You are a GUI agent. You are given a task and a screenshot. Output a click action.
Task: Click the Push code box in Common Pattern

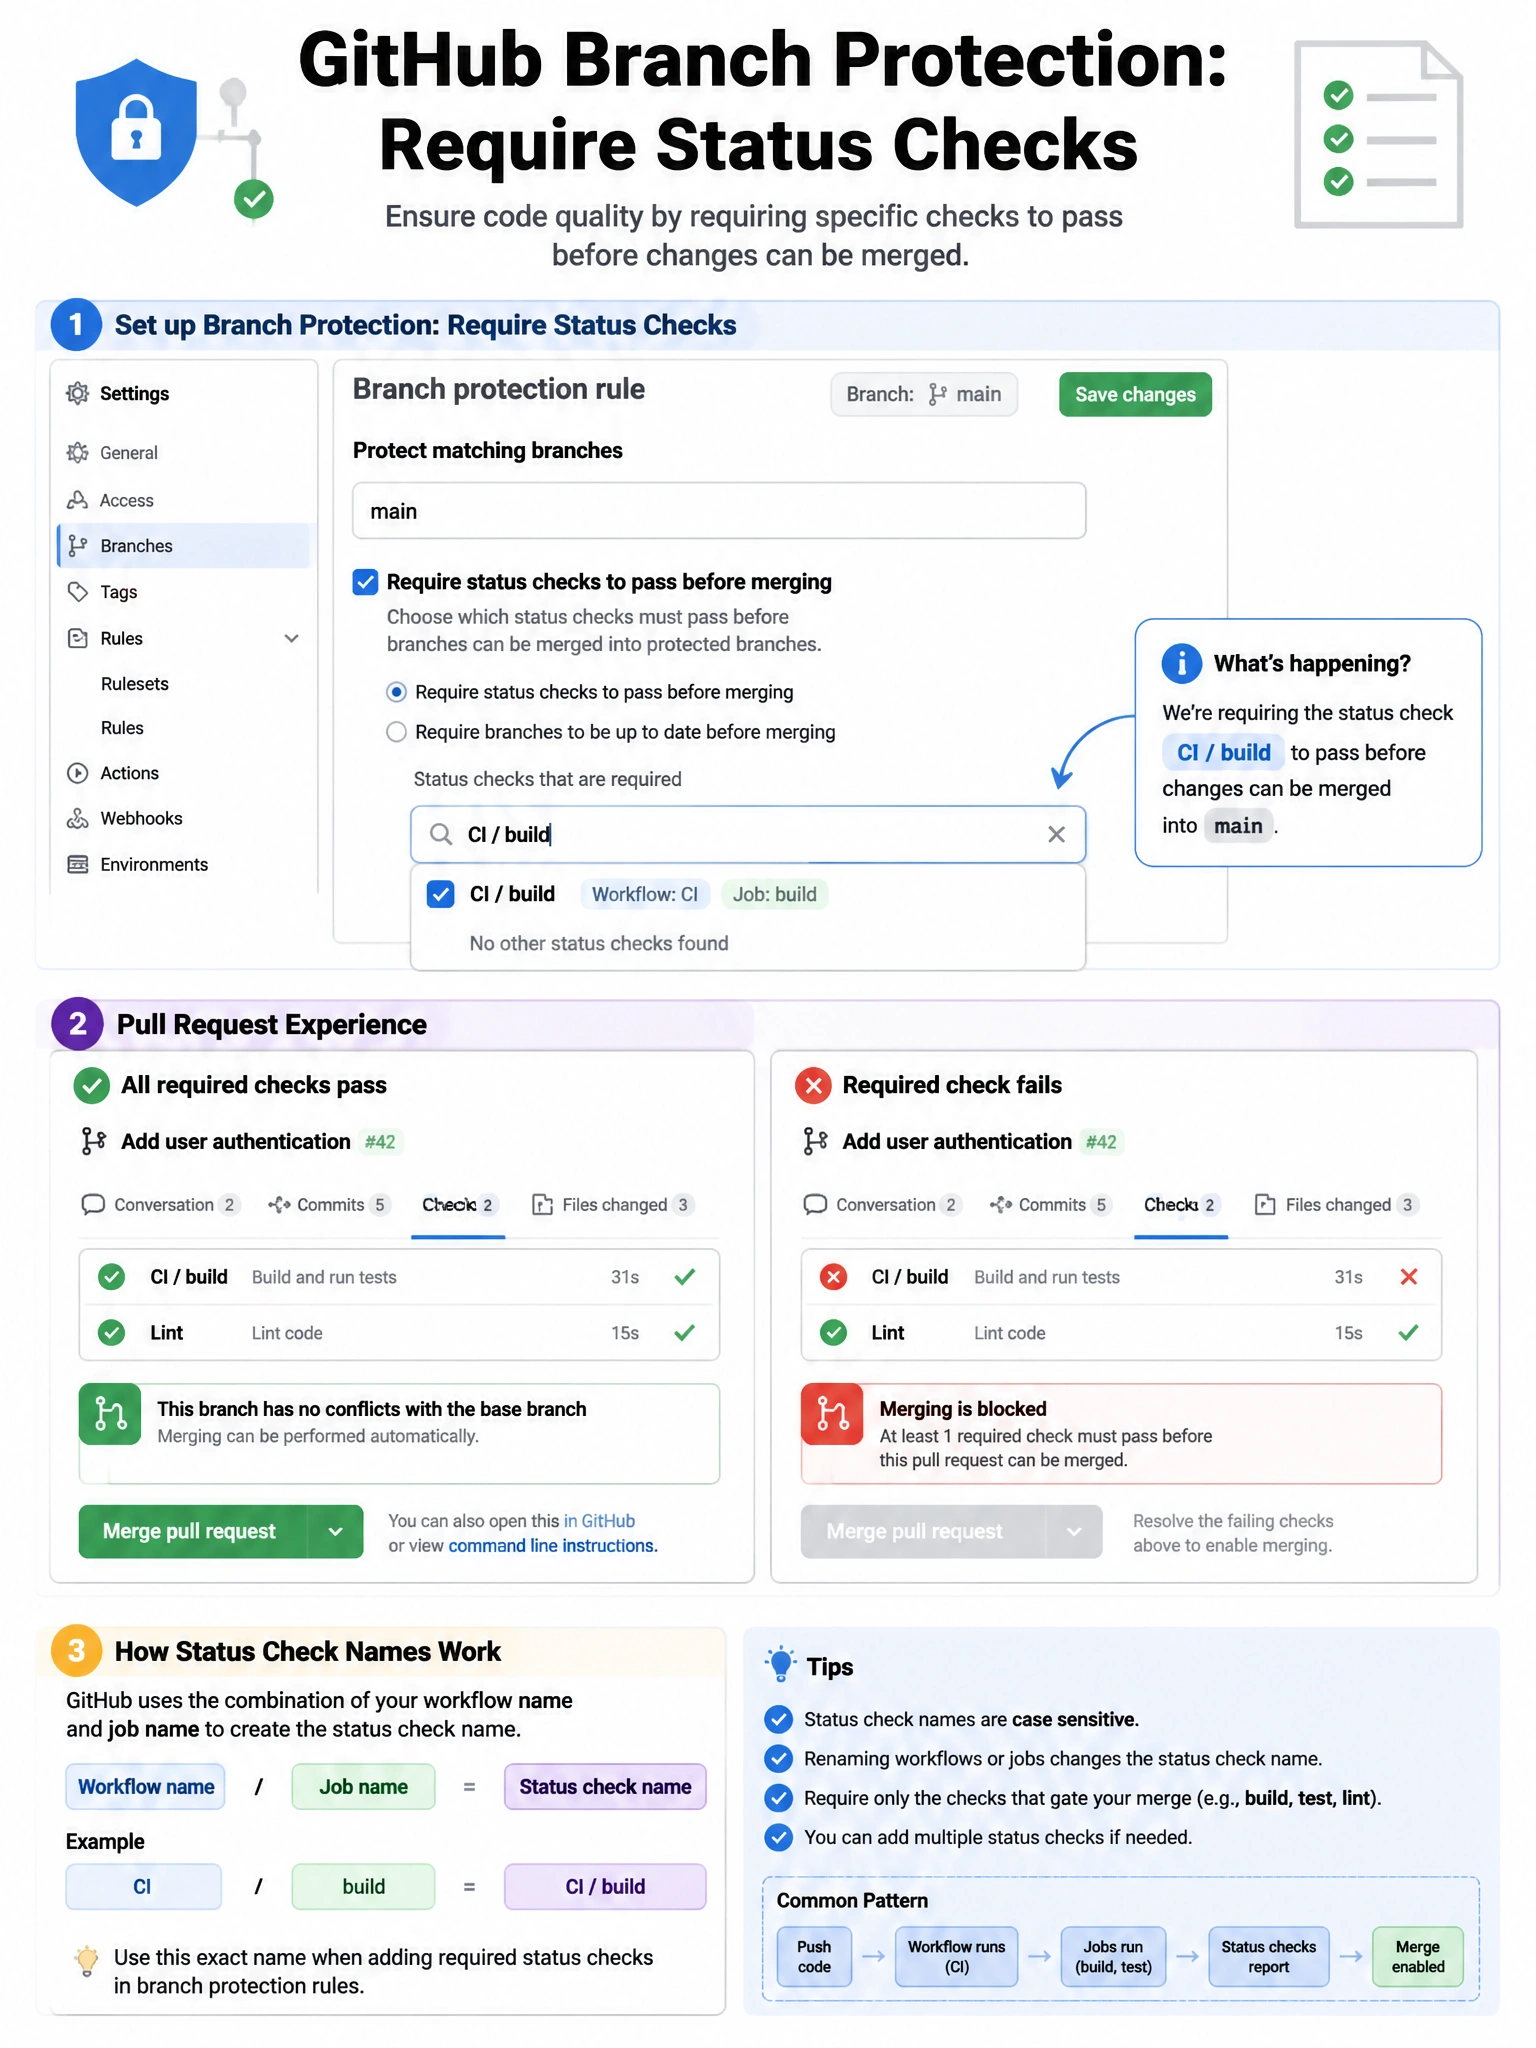814,1956
